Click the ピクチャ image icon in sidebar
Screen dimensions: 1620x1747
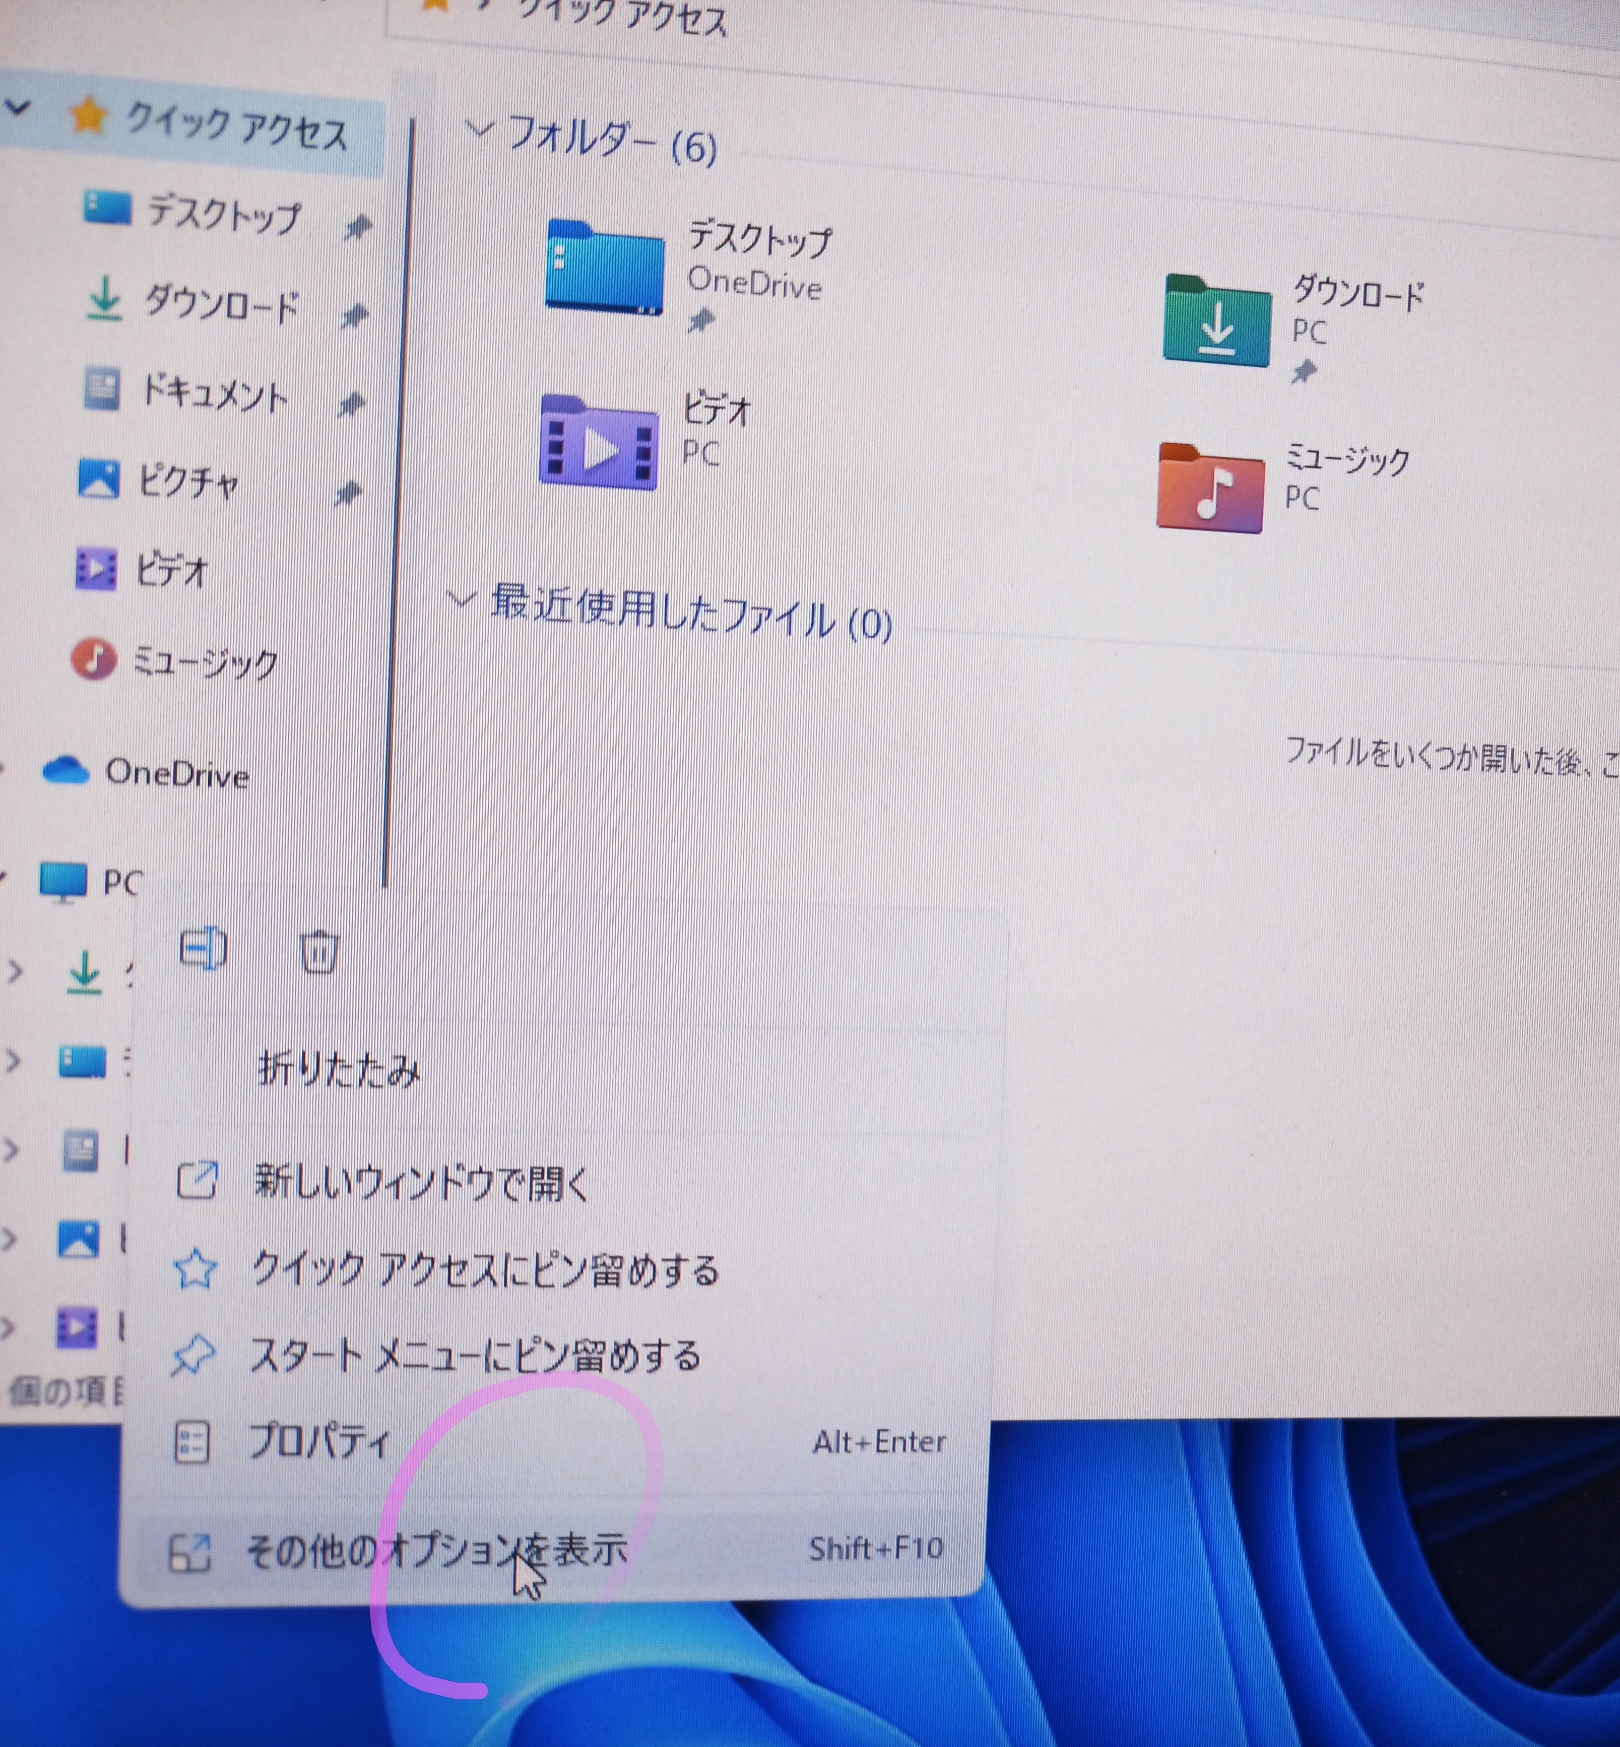[98, 478]
